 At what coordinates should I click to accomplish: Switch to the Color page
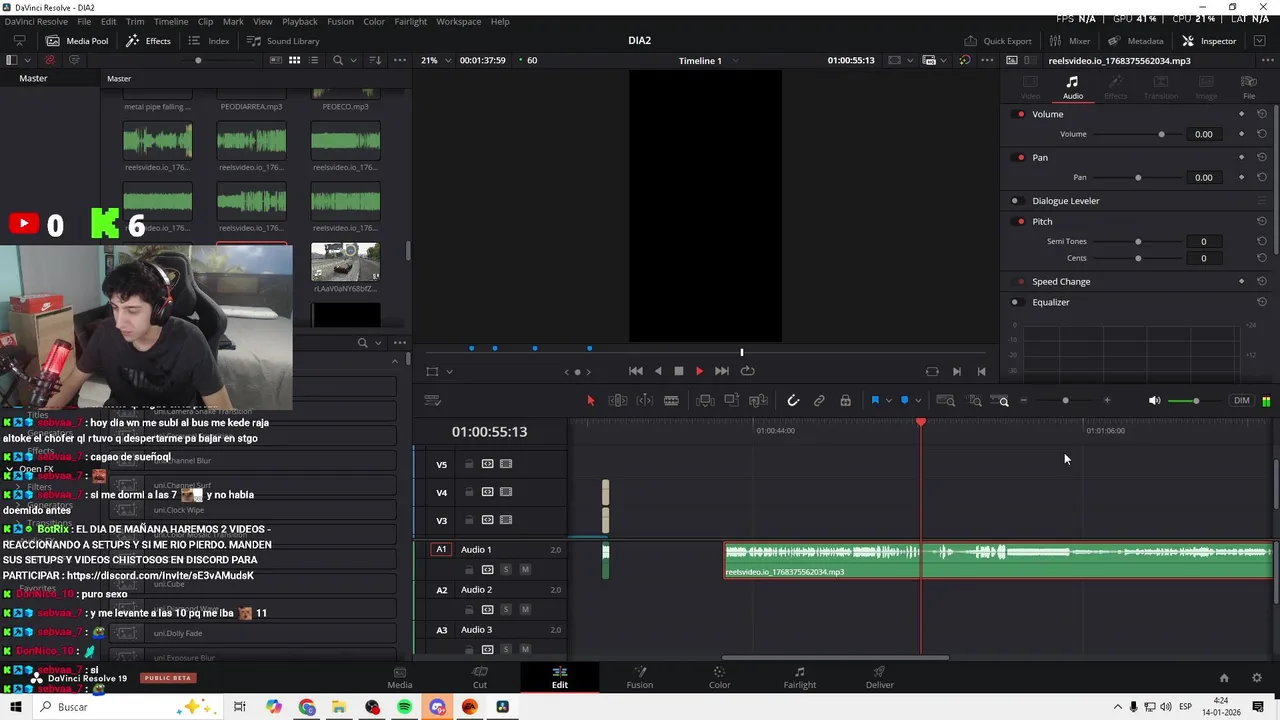(x=719, y=677)
